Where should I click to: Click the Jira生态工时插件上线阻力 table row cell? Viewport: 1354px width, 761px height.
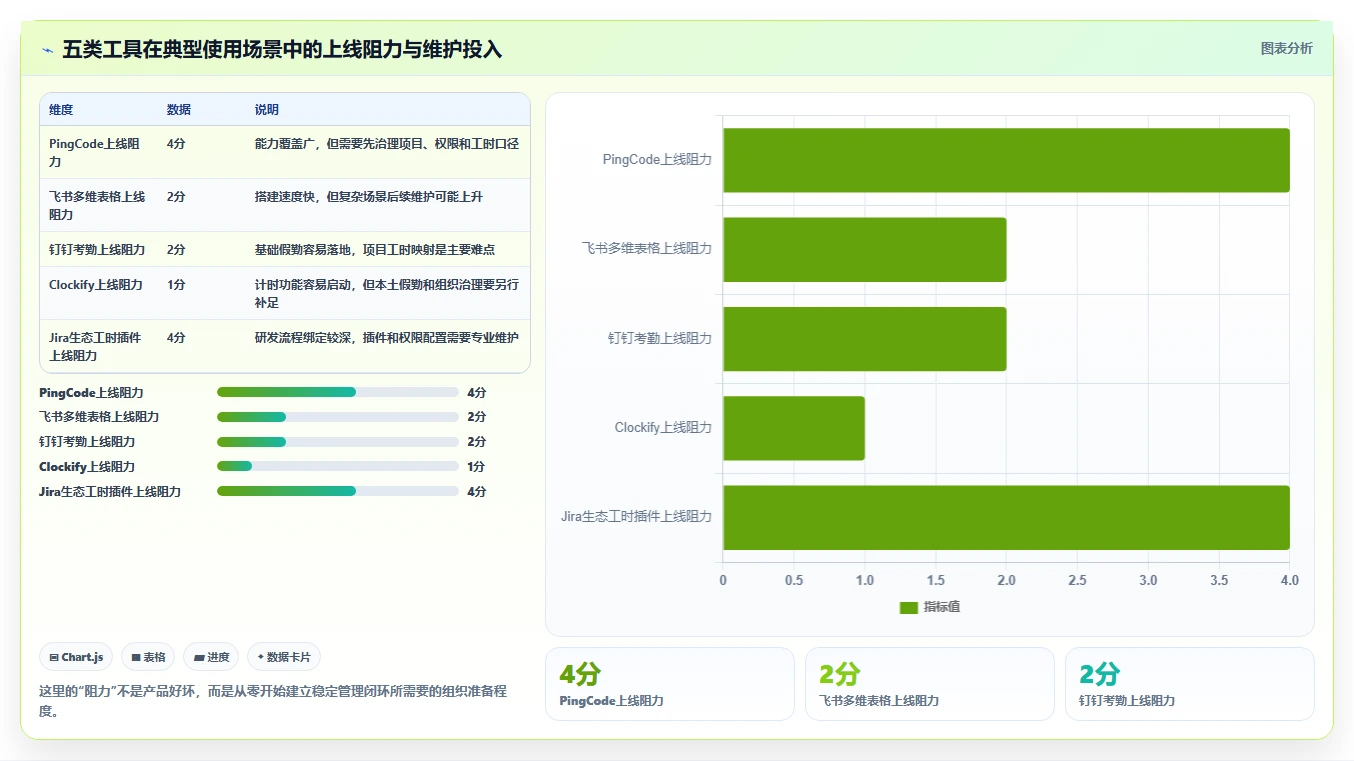[x=98, y=346]
